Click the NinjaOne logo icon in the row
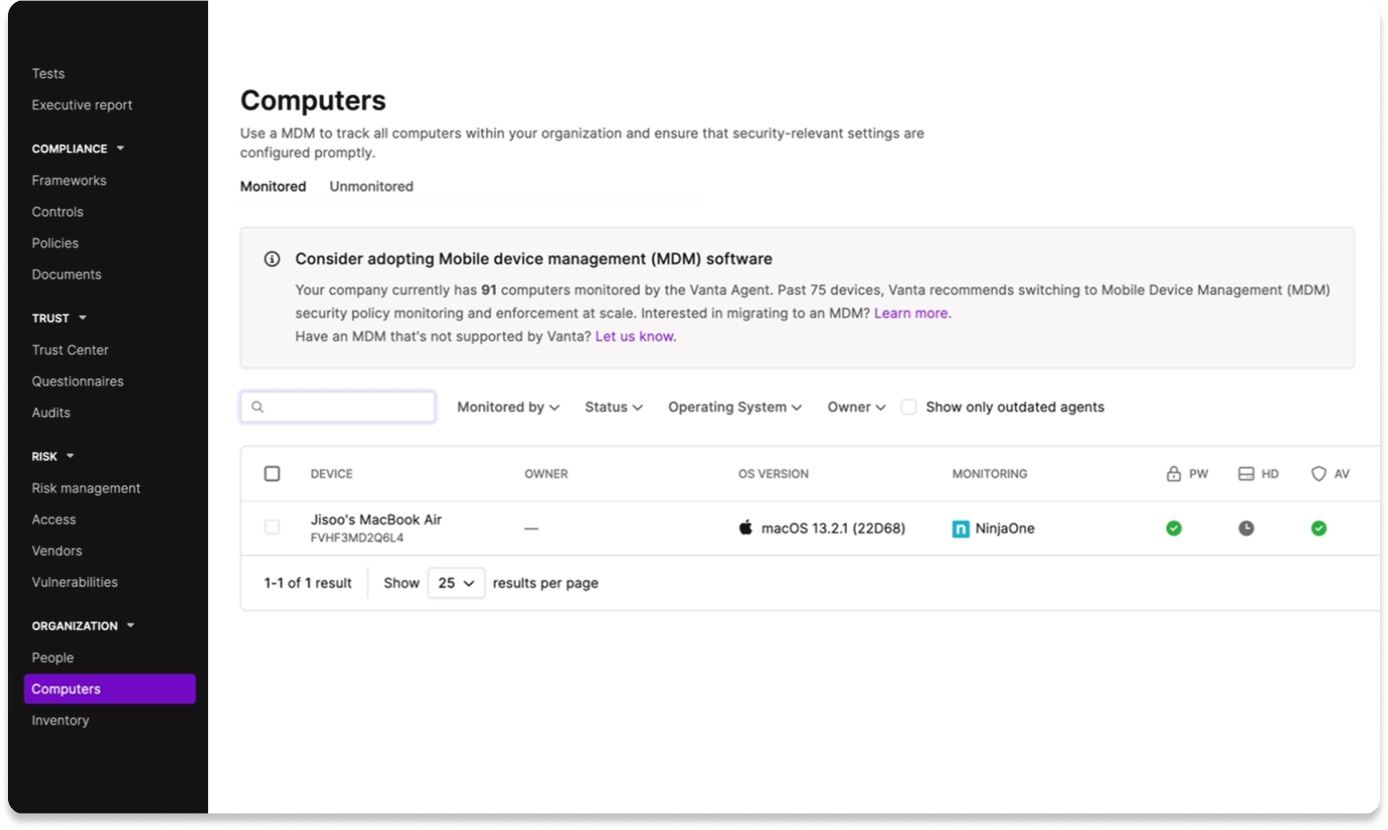 (x=960, y=529)
